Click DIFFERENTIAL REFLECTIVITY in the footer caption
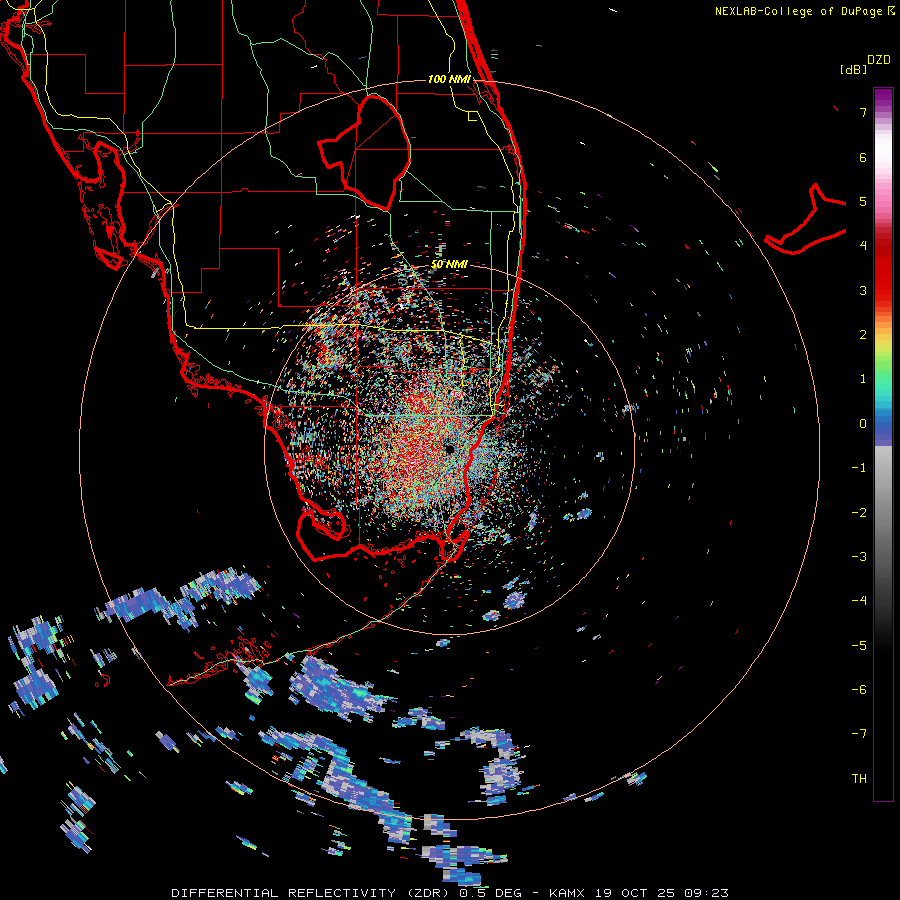The height and width of the screenshot is (900, 900). [x=284, y=893]
